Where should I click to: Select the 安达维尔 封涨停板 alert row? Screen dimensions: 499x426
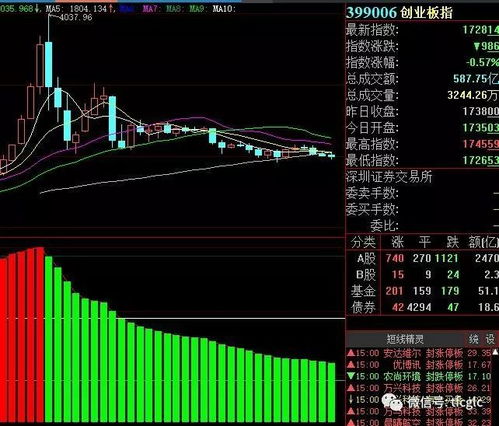tap(419, 353)
